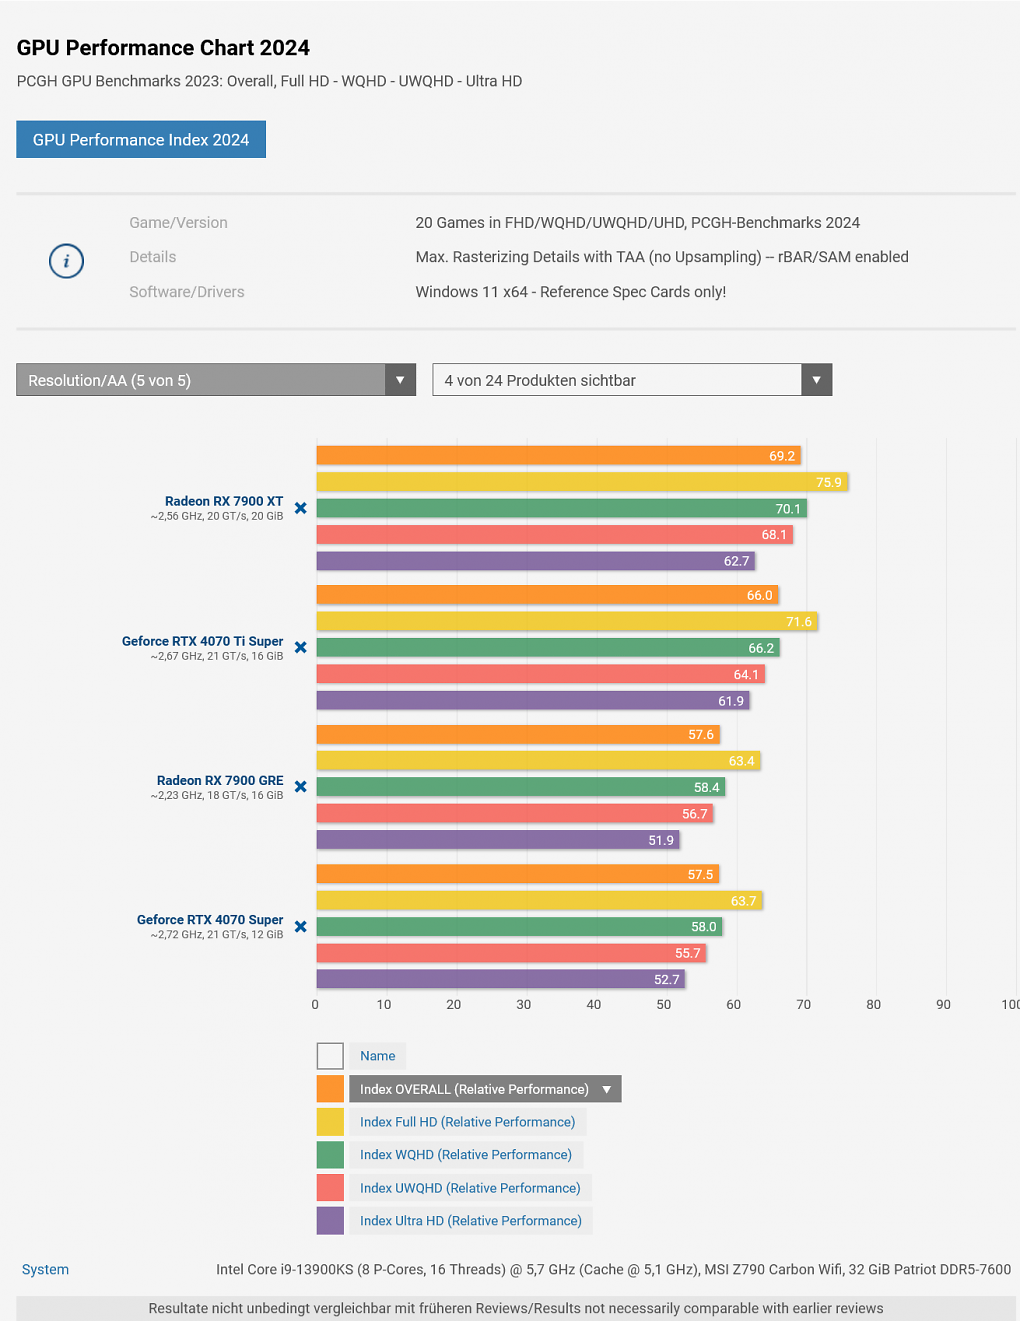The width and height of the screenshot is (1020, 1321).
Task: Toggle orange Index OVERALL legend box
Action: pos(330,1089)
